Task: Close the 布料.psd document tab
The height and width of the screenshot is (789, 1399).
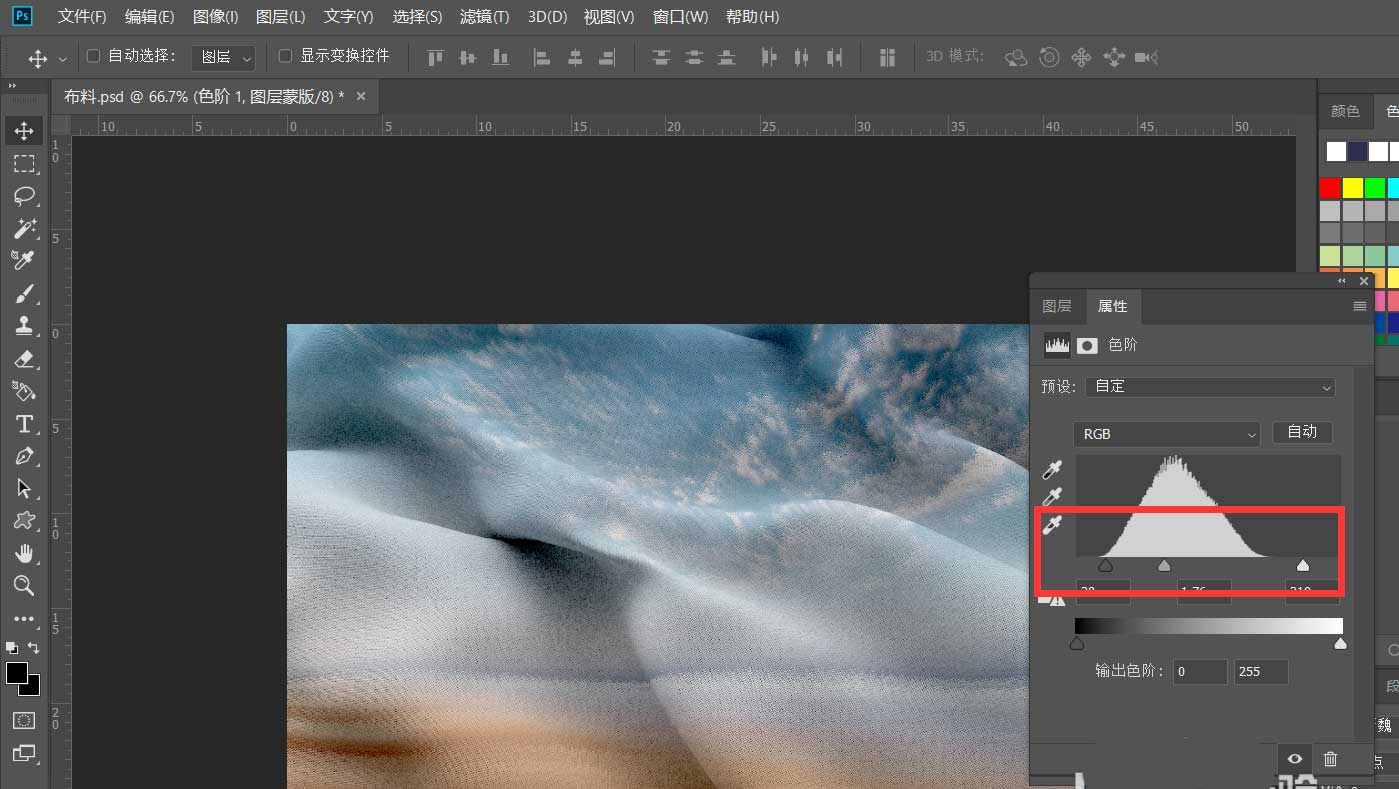Action: (x=361, y=96)
